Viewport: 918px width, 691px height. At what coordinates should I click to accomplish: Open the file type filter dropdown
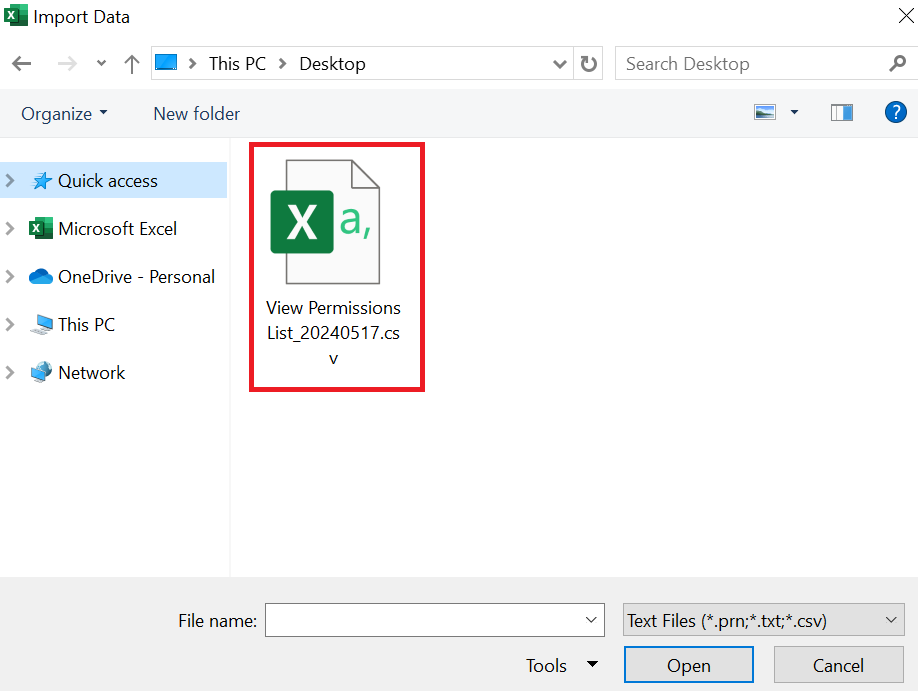click(763, 621)
